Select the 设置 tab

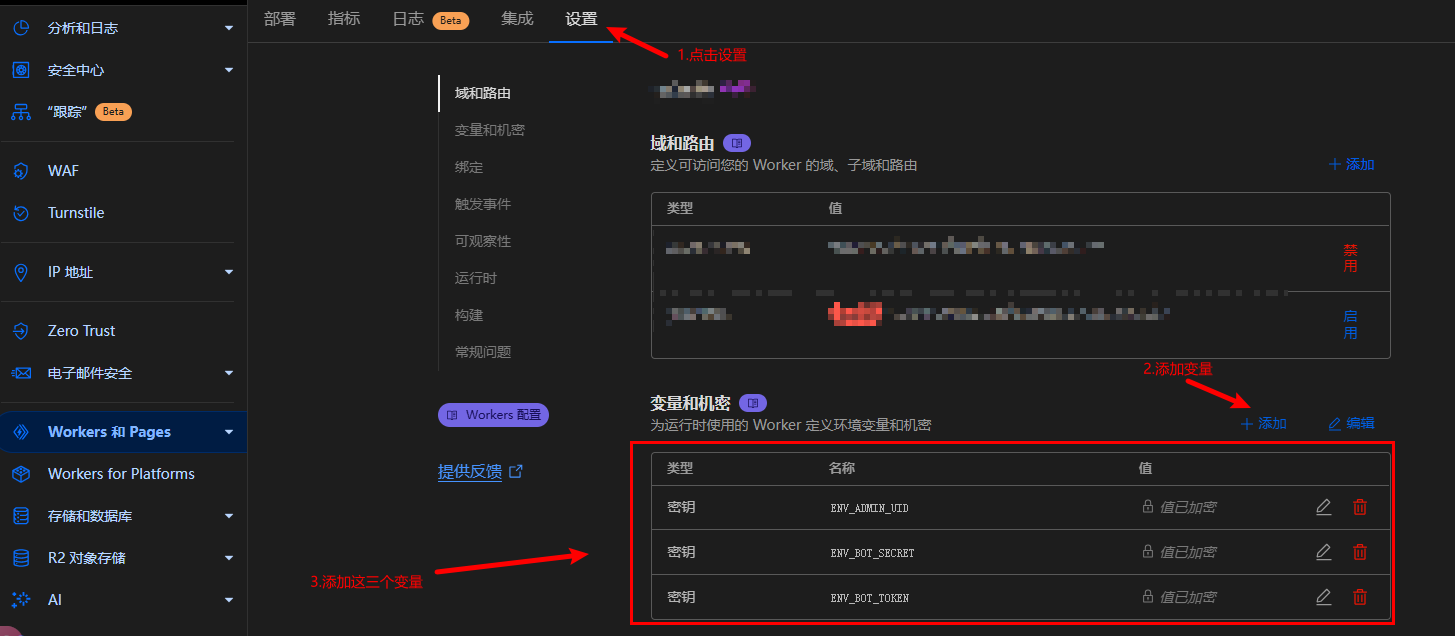581,19
